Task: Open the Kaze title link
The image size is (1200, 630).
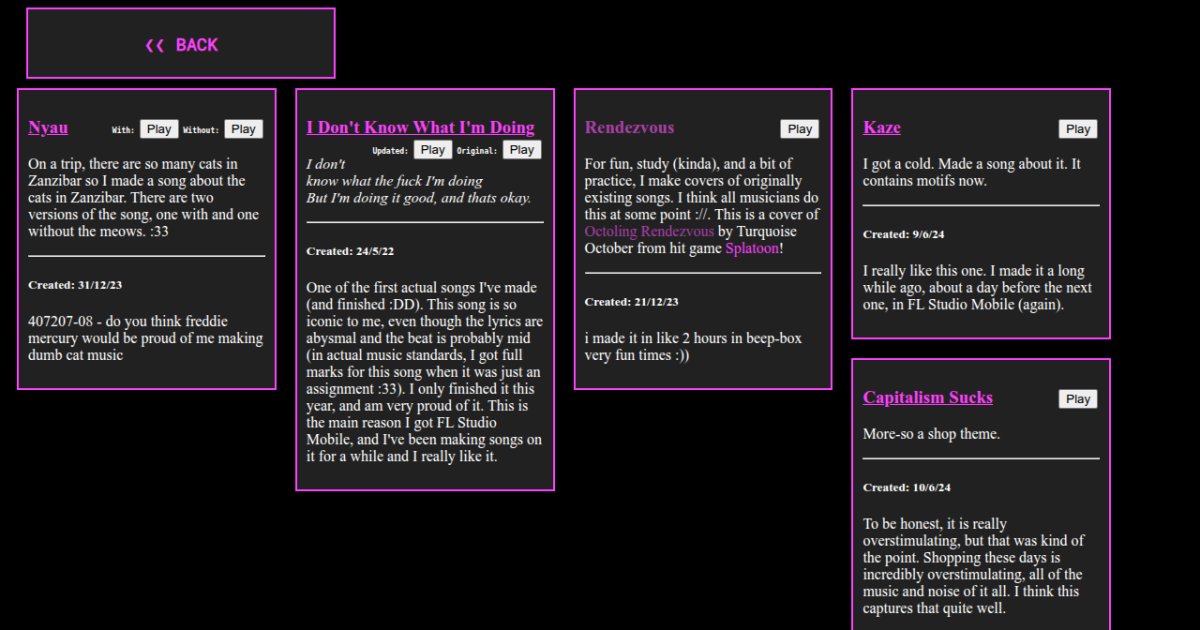Action: [x=881, y=128]
